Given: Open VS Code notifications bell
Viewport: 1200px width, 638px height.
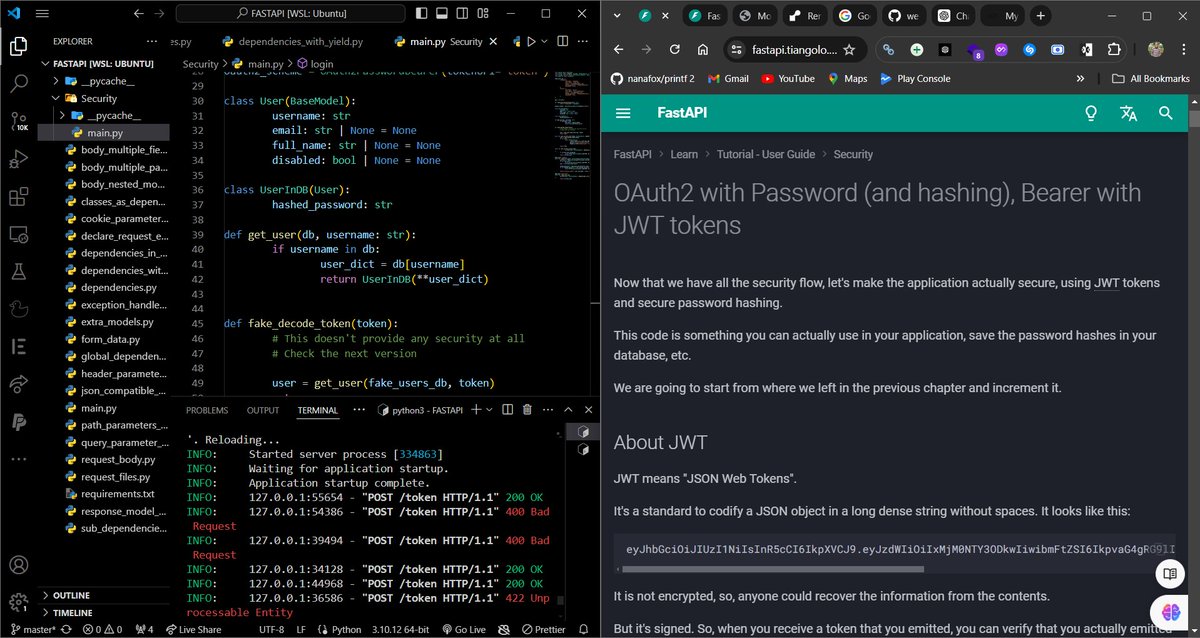Looking at the screenshot, I should coord(585,630).
